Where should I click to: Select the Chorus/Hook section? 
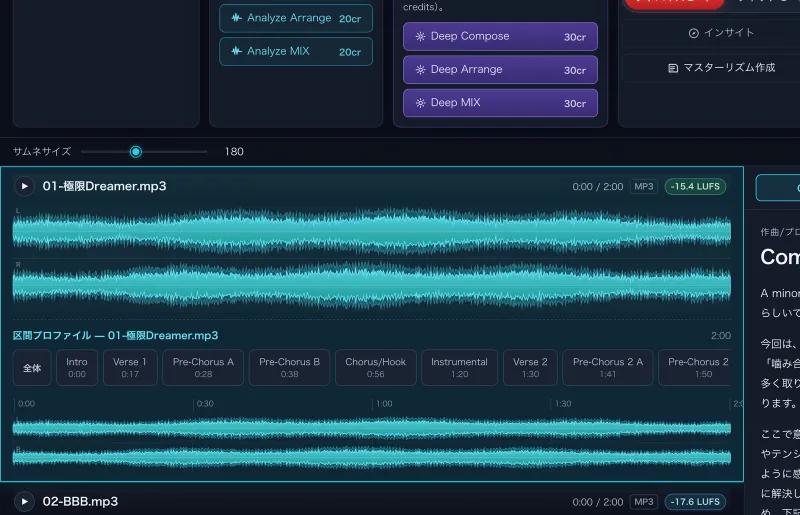[x=376, y=367]
